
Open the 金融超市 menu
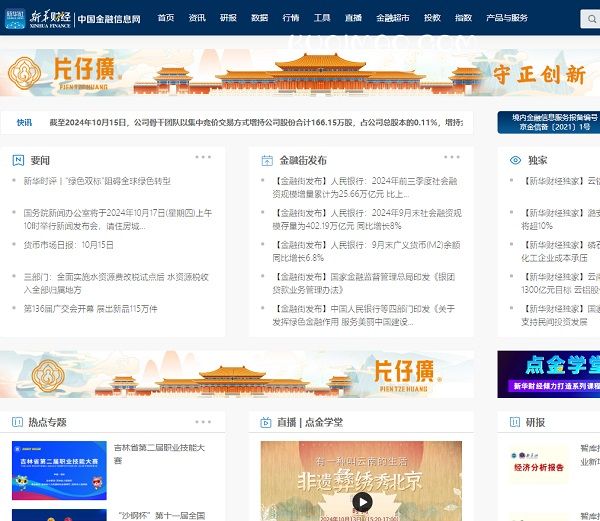pyautogui.click(x=393, y=18)
